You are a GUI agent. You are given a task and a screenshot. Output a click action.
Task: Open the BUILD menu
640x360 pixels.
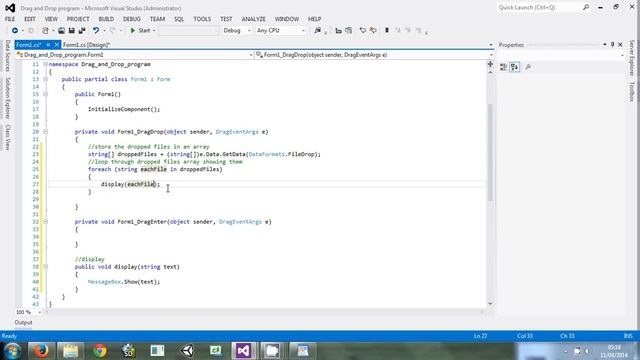click(x=106, y=19)
